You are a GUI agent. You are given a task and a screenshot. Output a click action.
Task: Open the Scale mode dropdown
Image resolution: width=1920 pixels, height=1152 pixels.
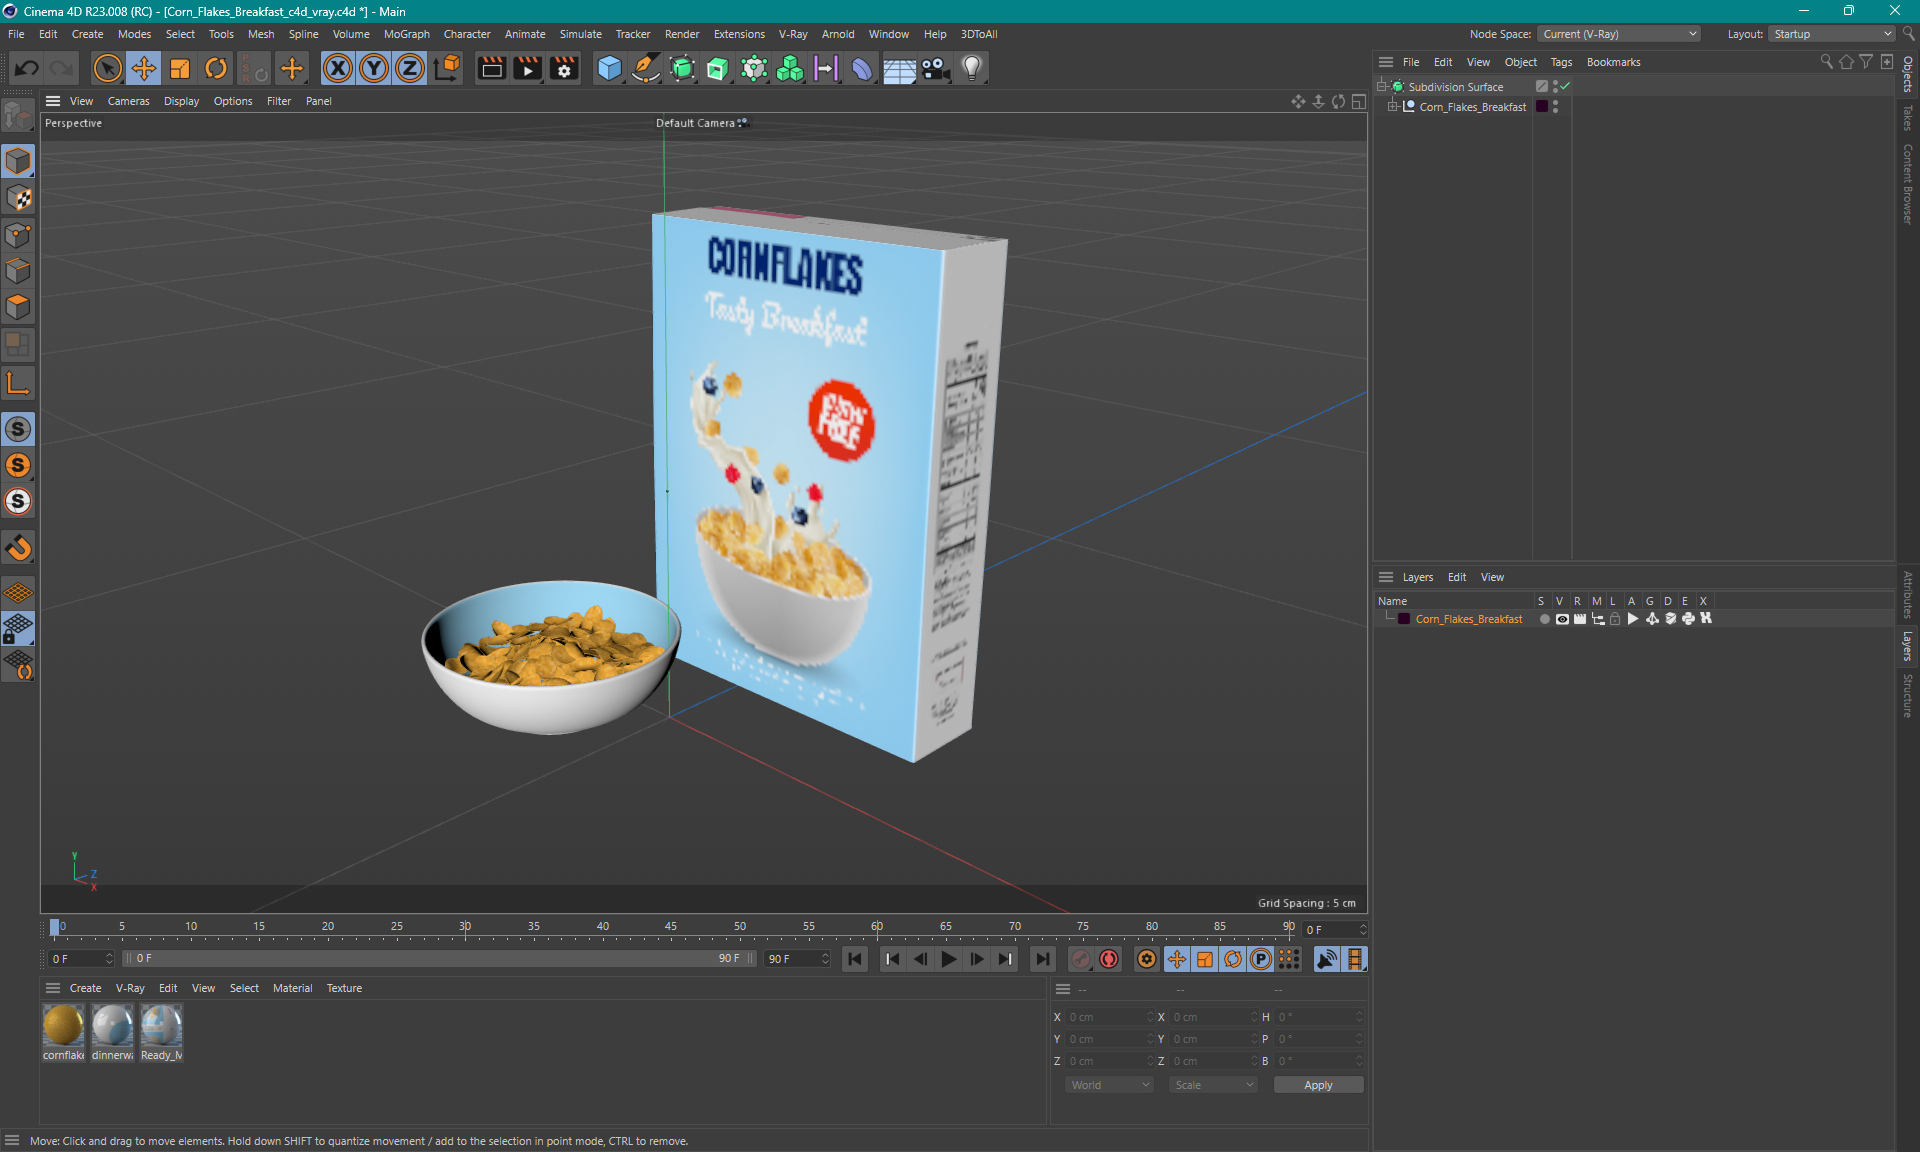[1213, 1085]
